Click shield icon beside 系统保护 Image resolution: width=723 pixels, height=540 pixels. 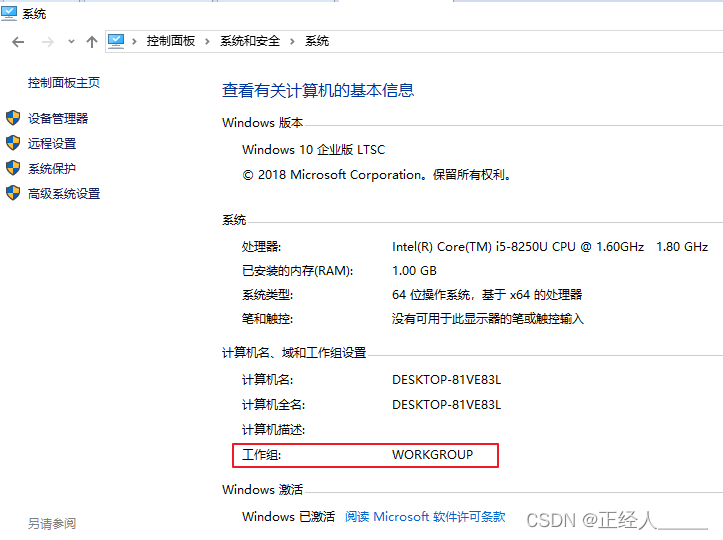tap(13, 168)
